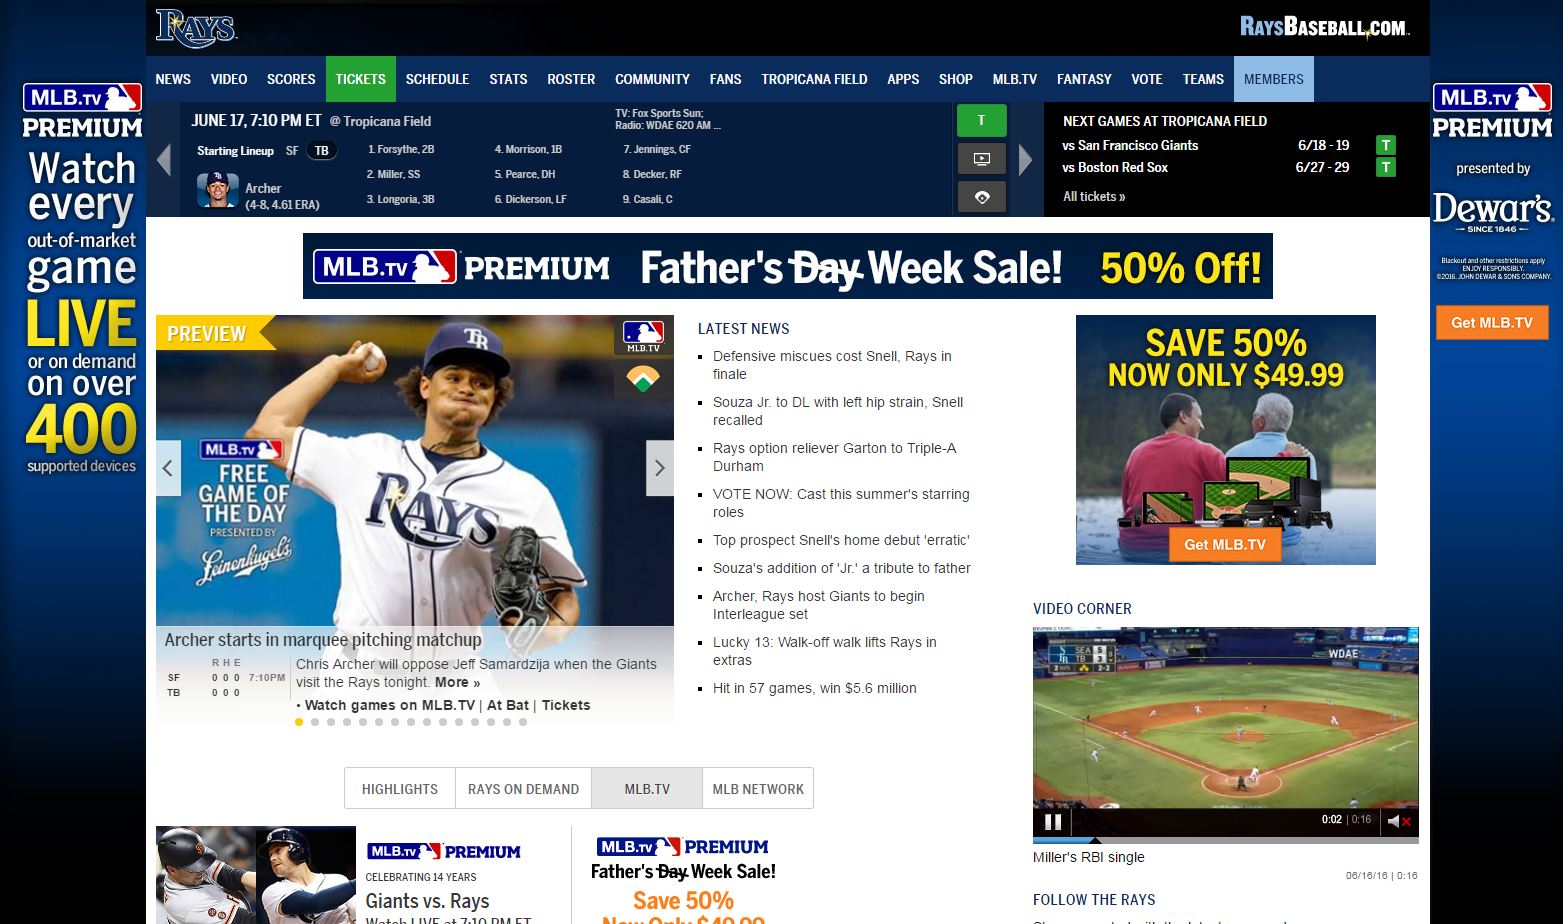Image resolution: width=1563 pixels, height=924 pixels.
Task: Switch to the RAYS ON DEMAND tab
Action: click(x=523, y=789)
